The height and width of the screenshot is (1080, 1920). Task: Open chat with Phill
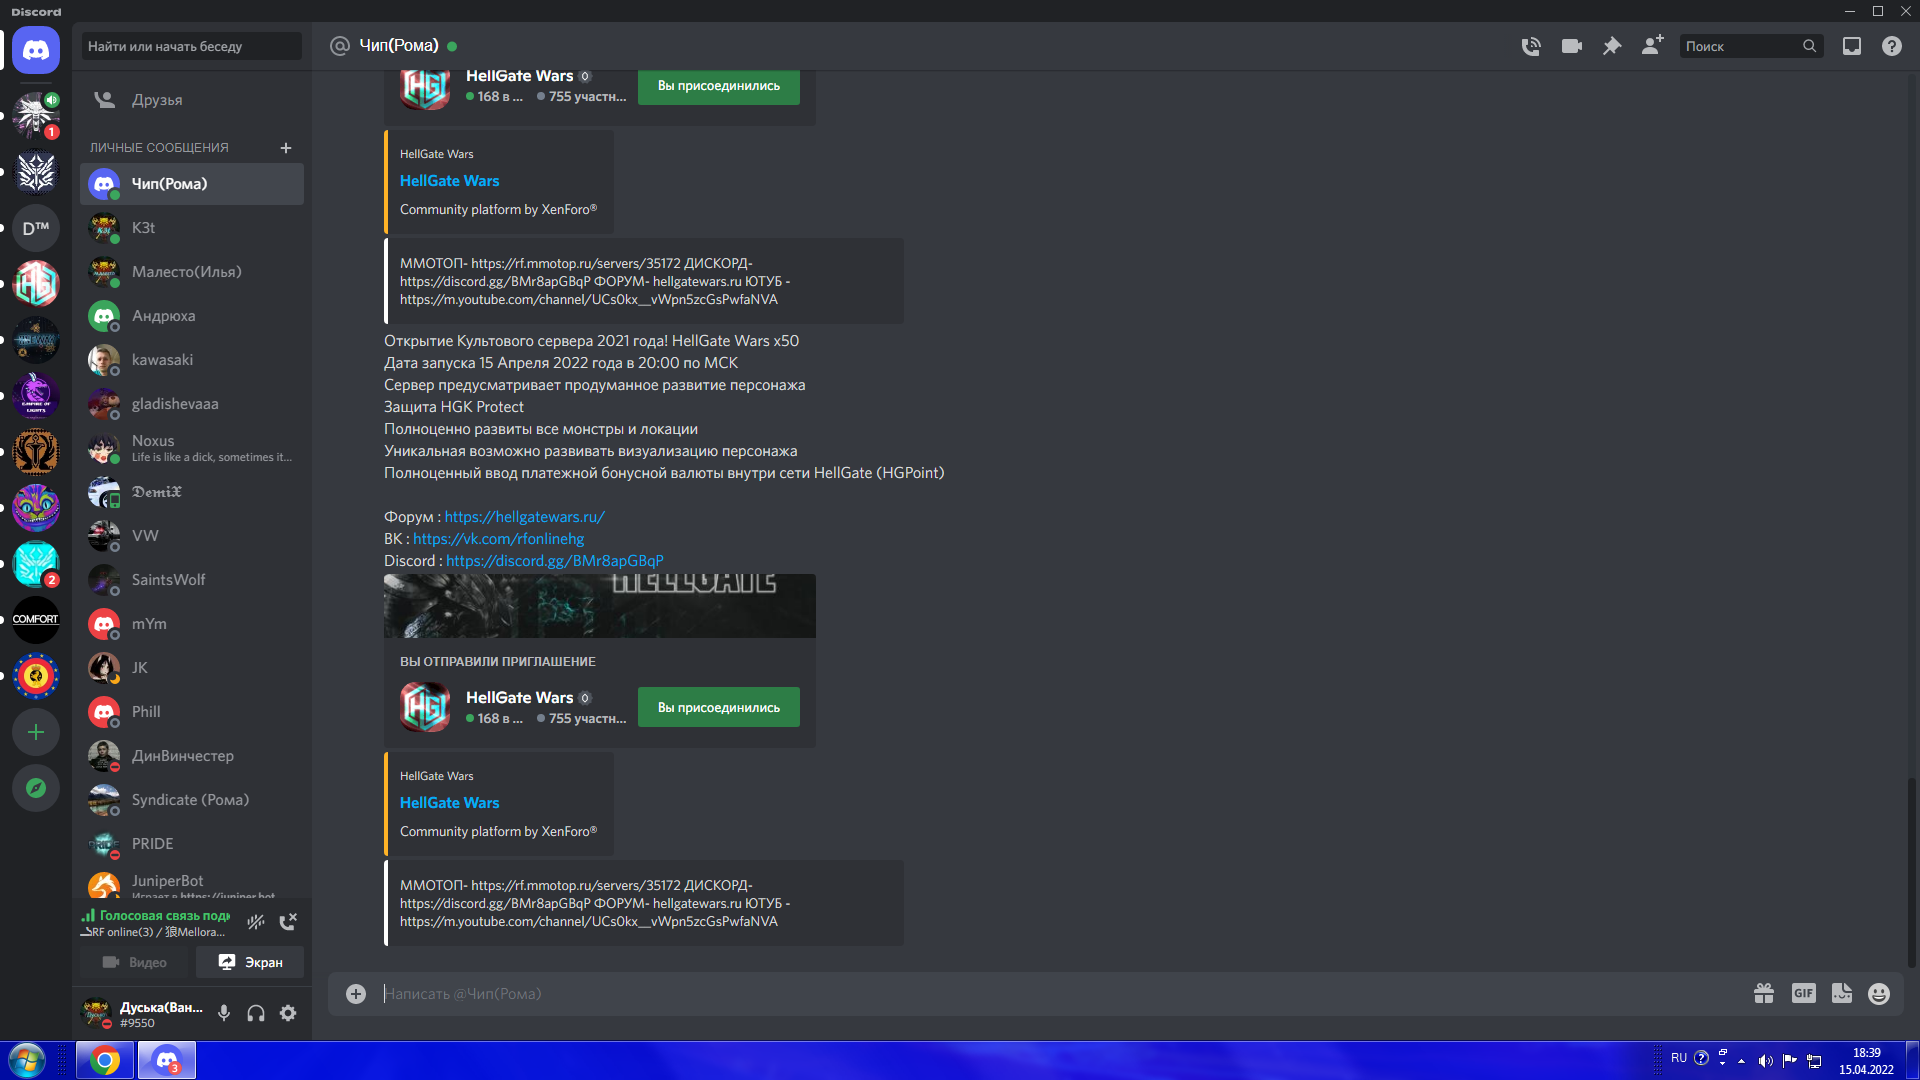pyautogui.click(x=192, y=712)
